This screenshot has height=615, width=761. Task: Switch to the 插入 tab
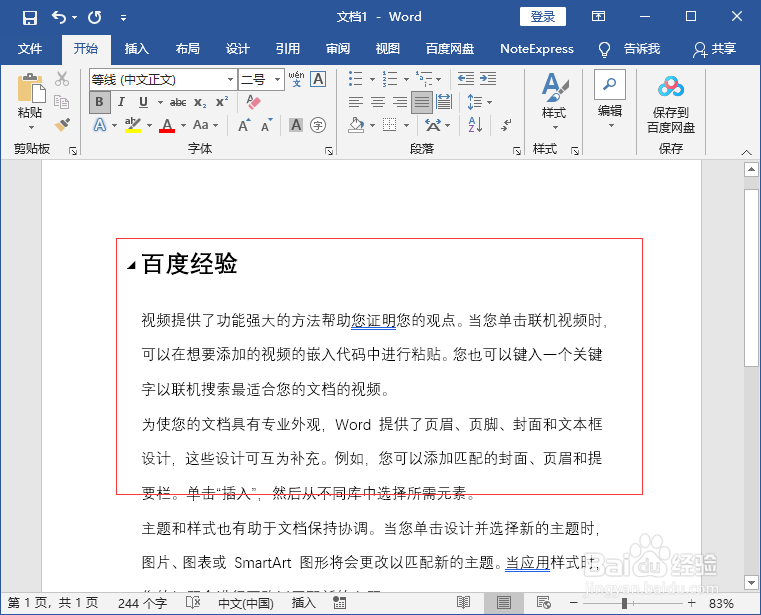(x=136, y=49)
